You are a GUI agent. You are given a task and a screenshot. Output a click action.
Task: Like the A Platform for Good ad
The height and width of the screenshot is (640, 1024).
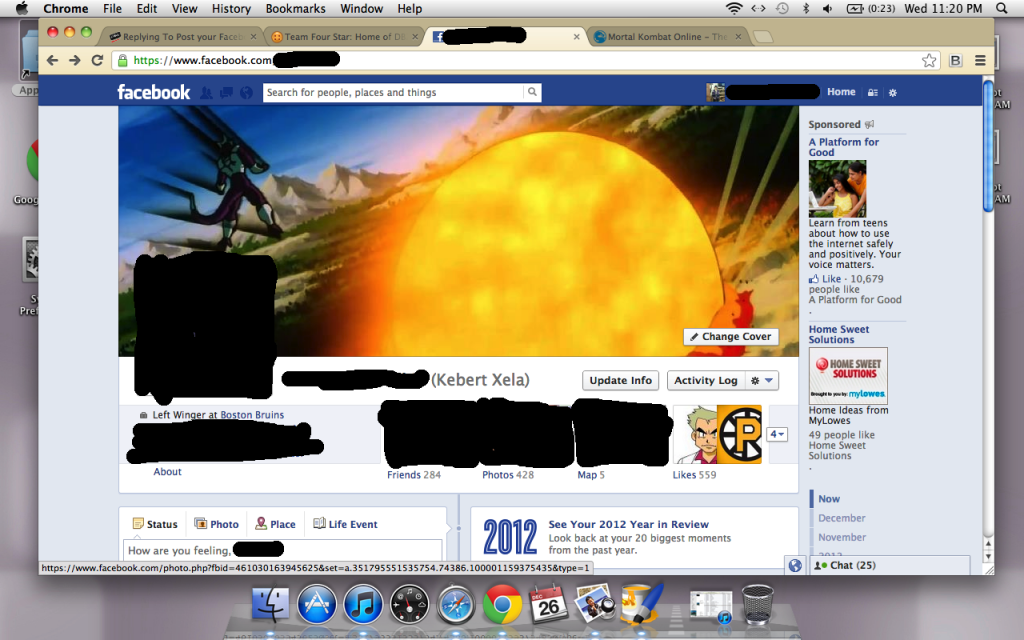point(825,279)
